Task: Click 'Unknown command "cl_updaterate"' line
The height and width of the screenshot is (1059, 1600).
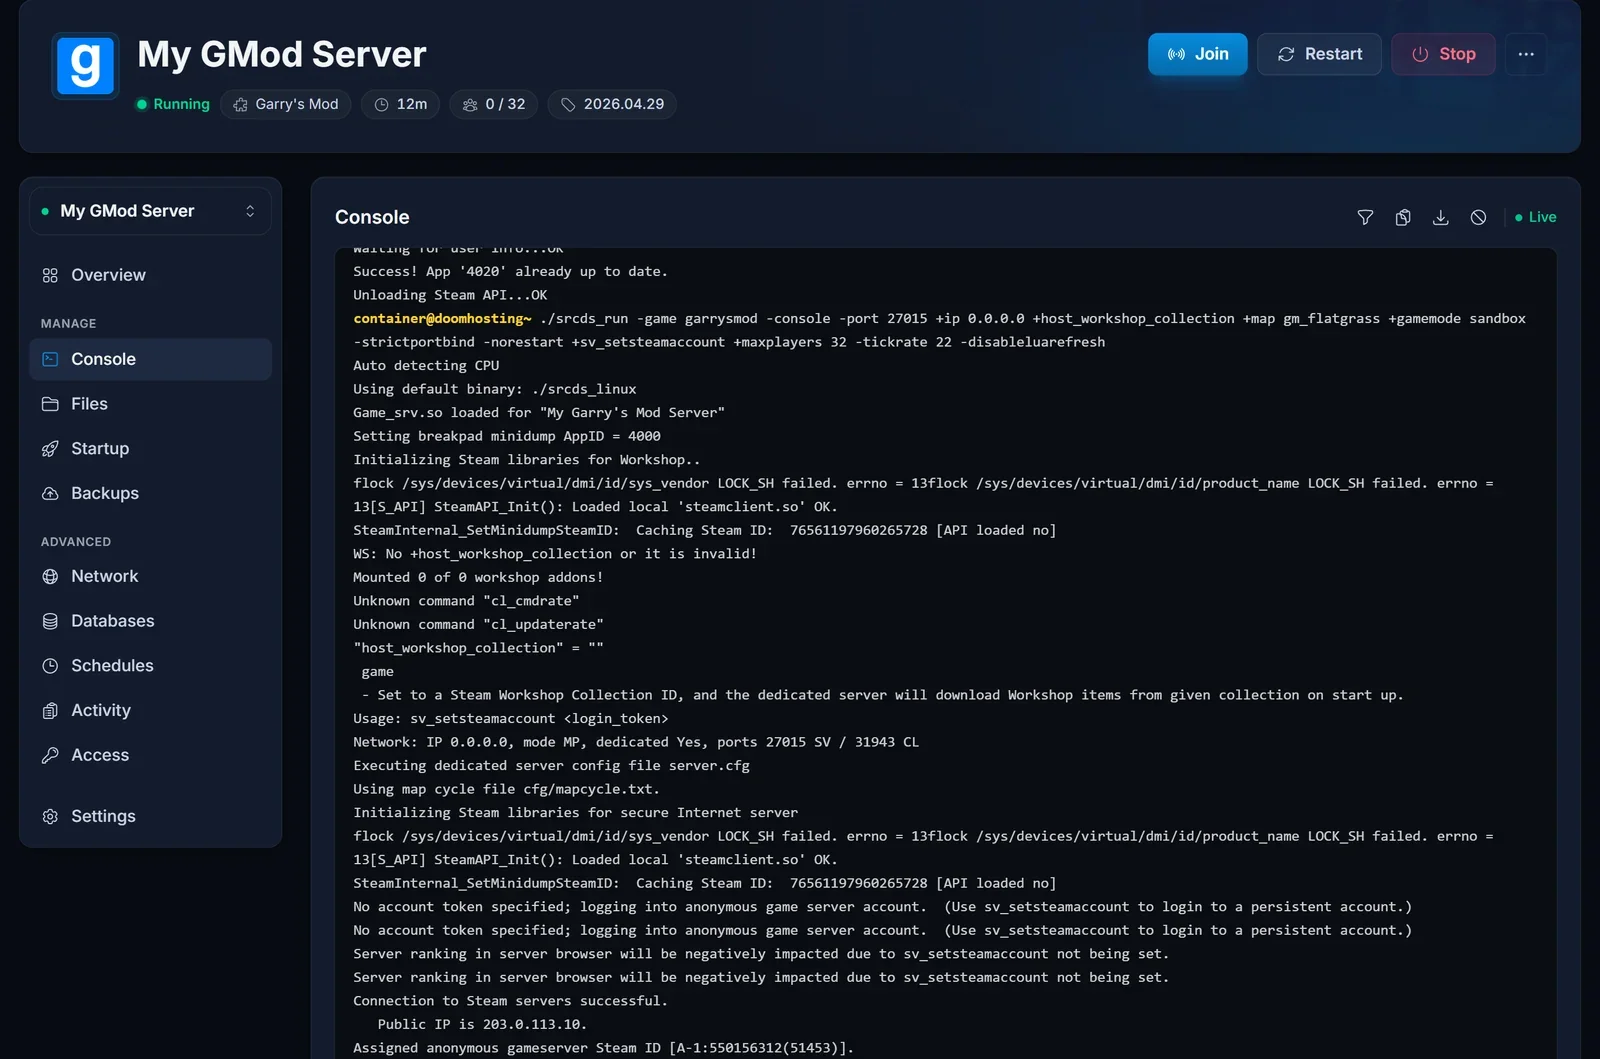Action: click(x=478, y=624)
